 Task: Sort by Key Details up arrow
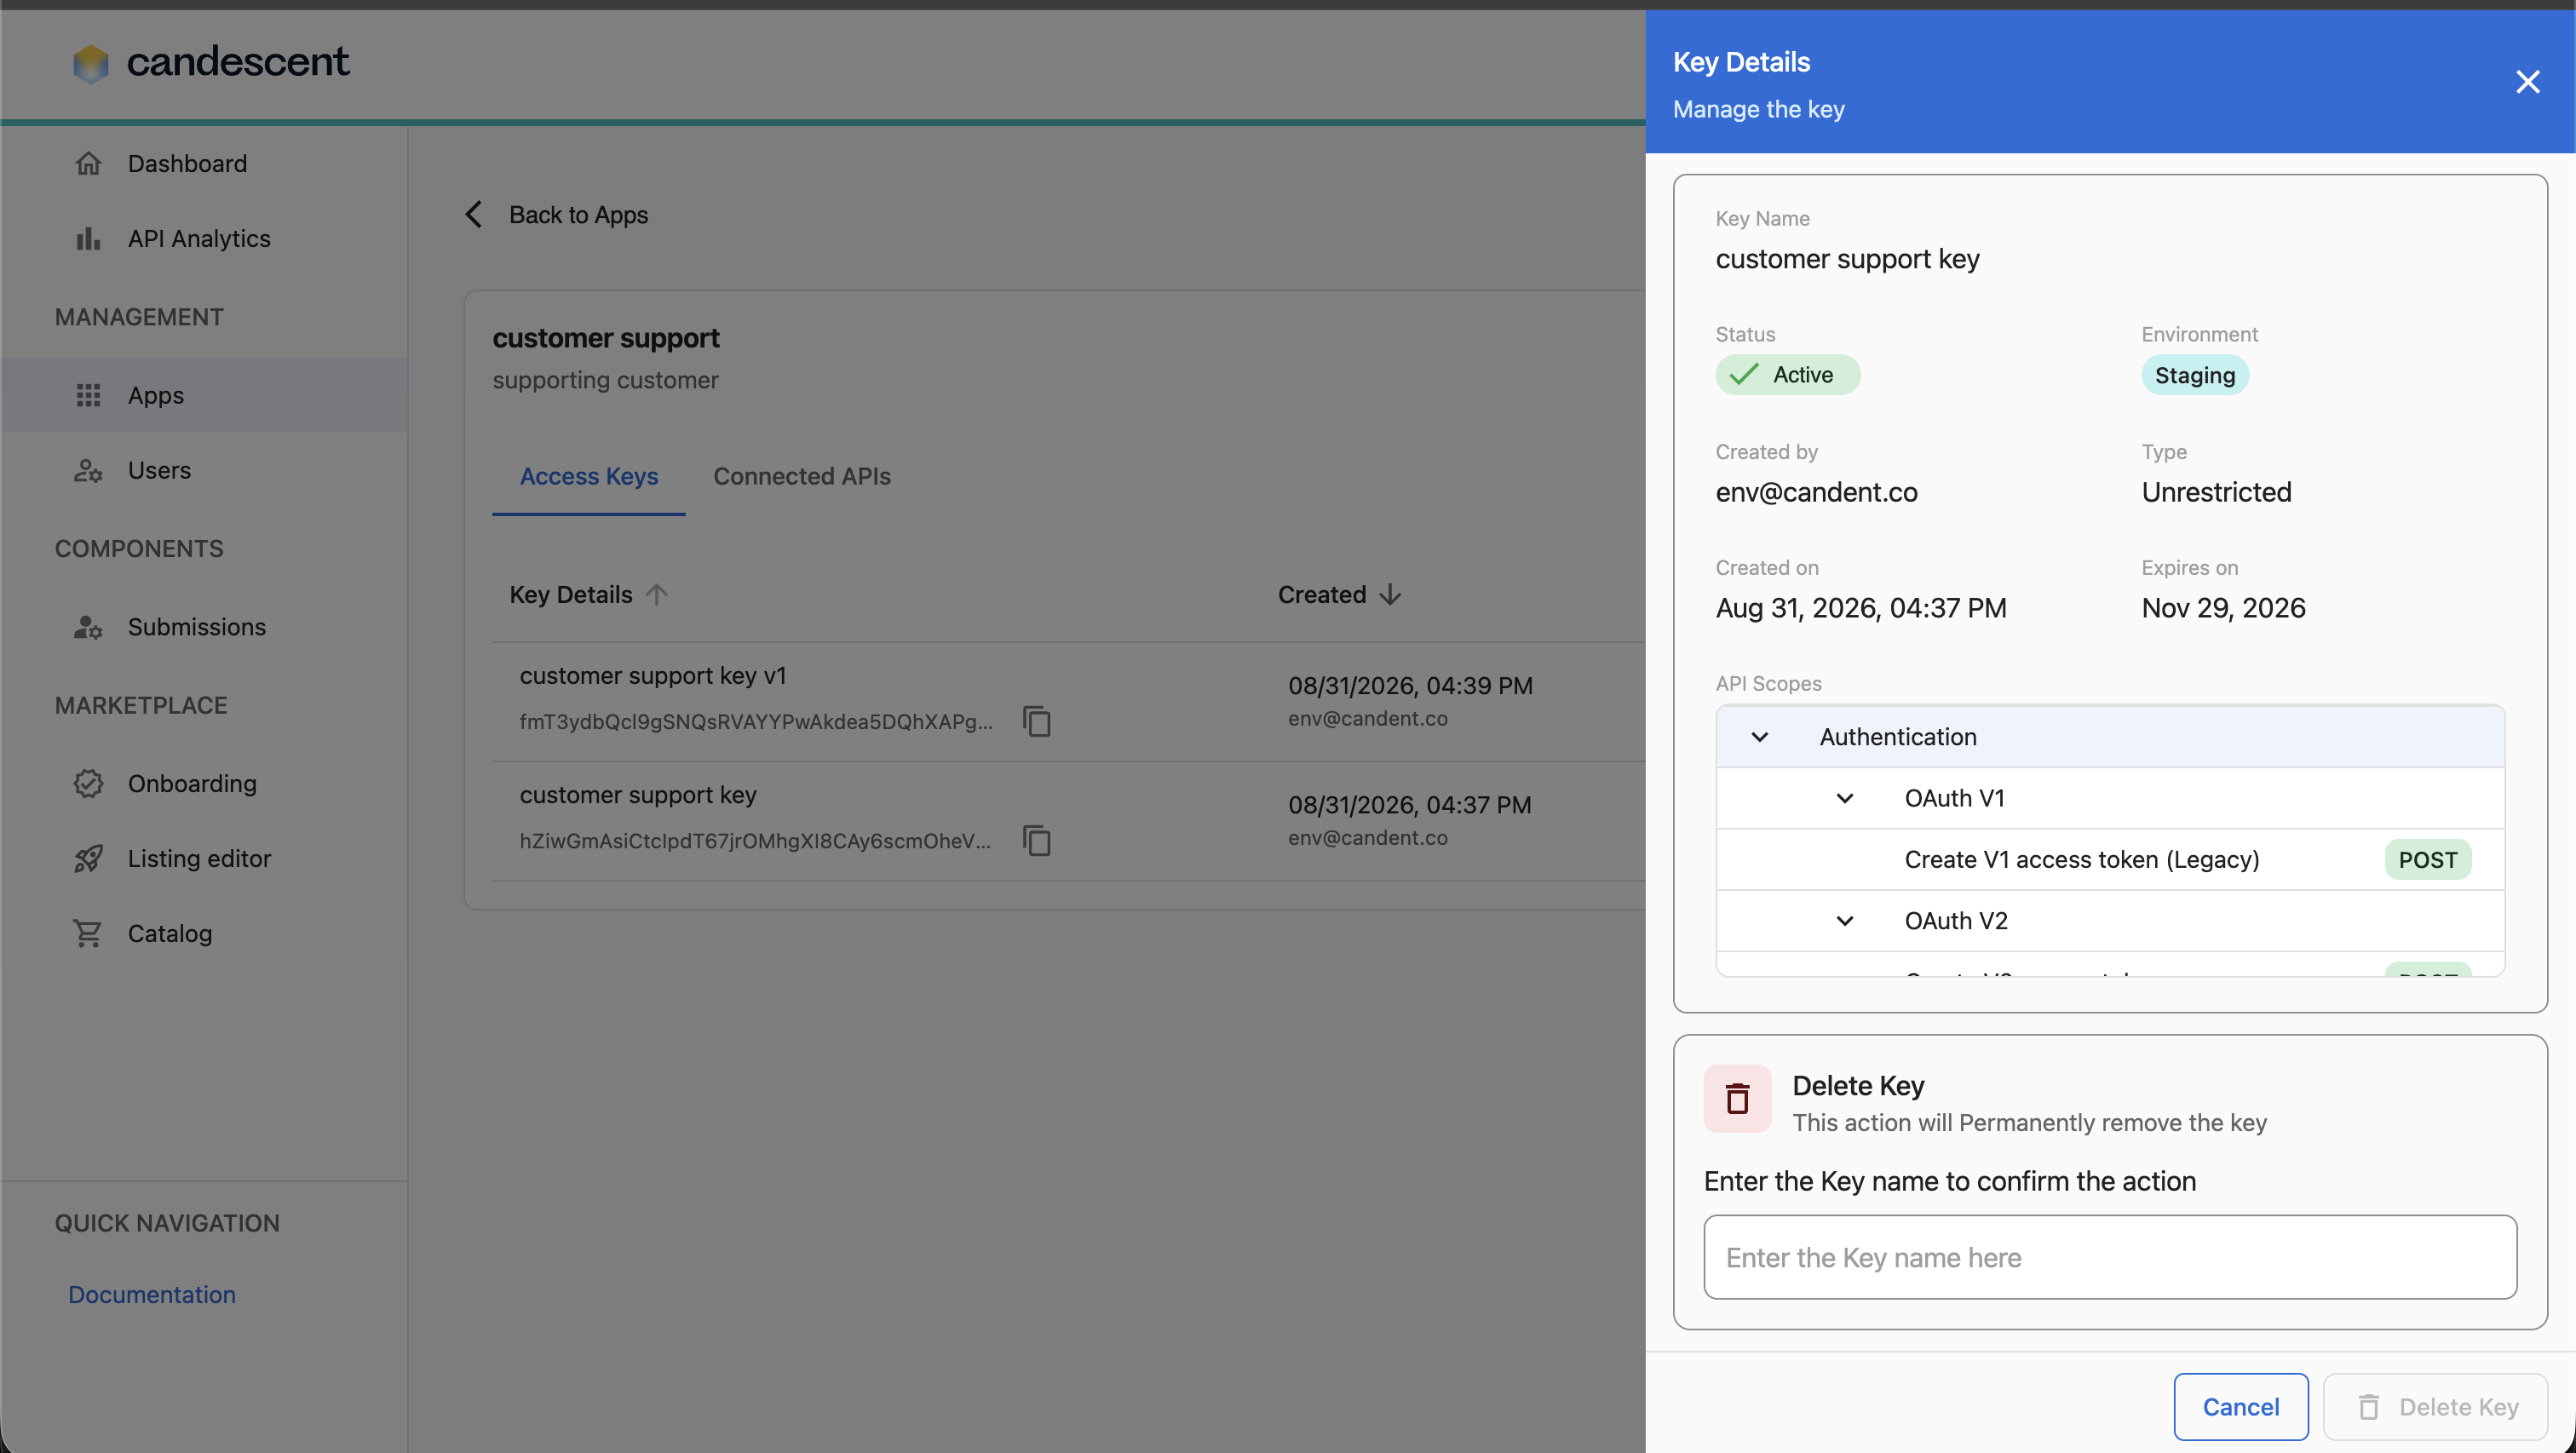tap(656, 594)
